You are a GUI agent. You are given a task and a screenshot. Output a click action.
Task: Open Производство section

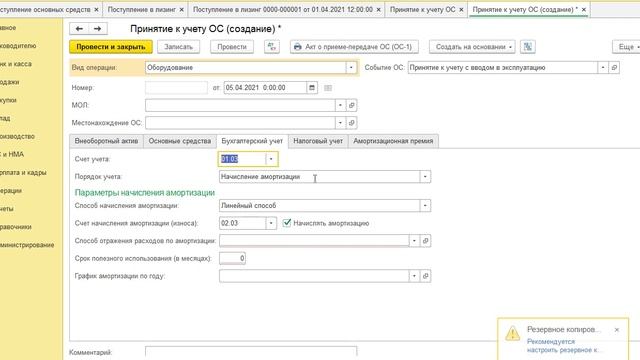pos(17,136)
